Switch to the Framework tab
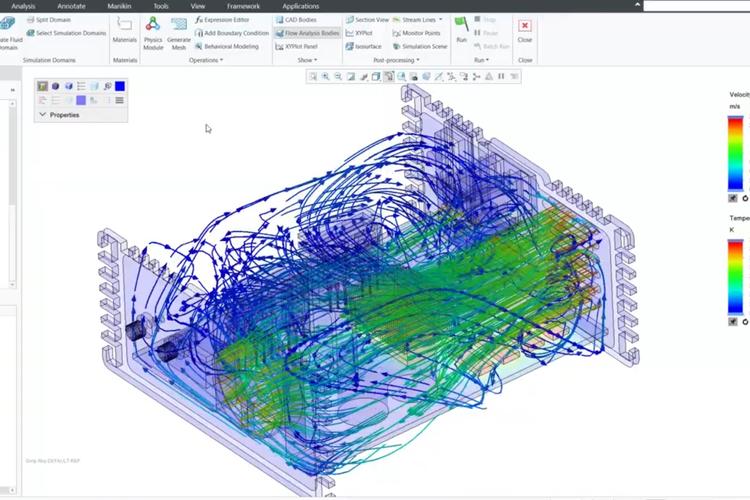750x500 pixels. click(242, 6)
